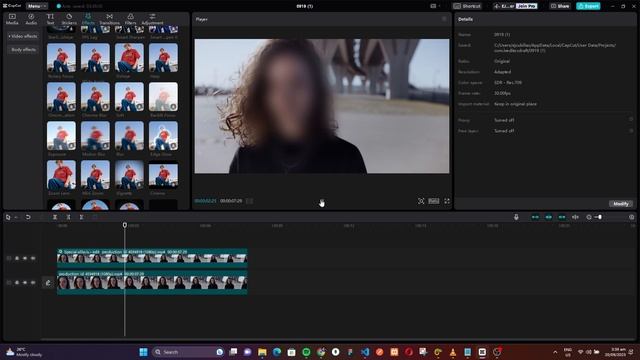
Task: Mute the lower main track
Action: pos(33,282)
